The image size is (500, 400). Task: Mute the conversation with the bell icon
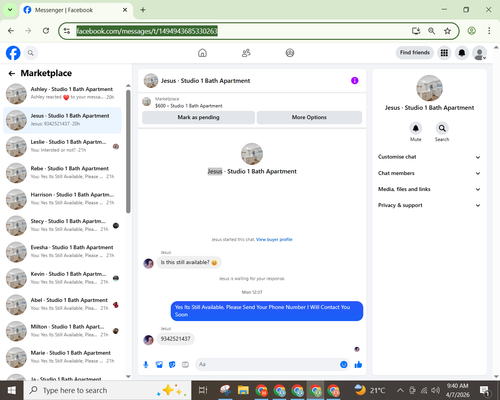(x=416, y=128)
